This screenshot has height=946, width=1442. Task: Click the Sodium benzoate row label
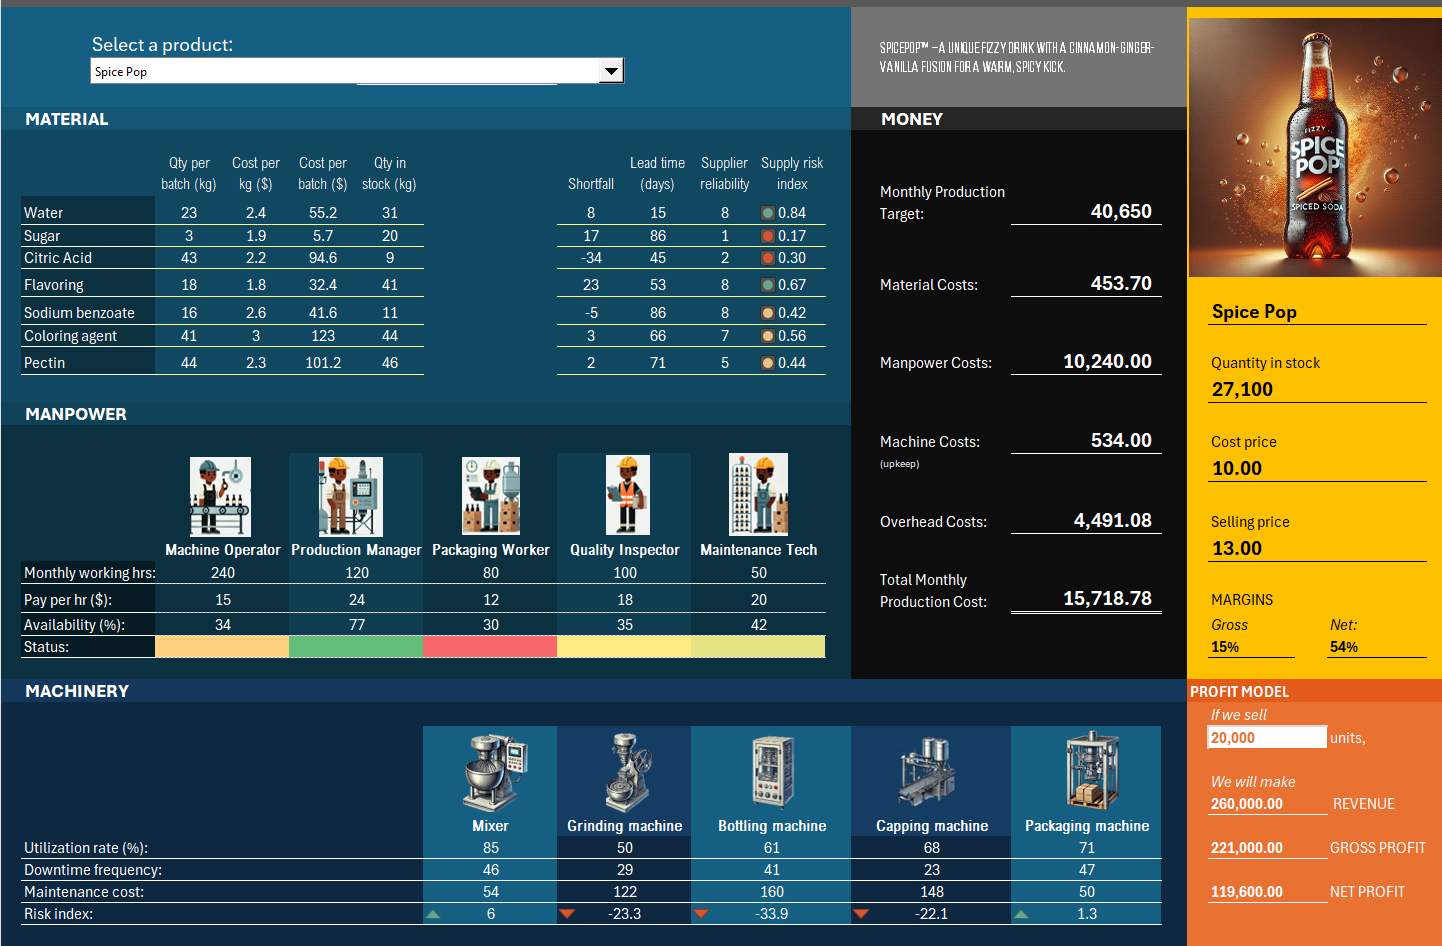(79, 313)
